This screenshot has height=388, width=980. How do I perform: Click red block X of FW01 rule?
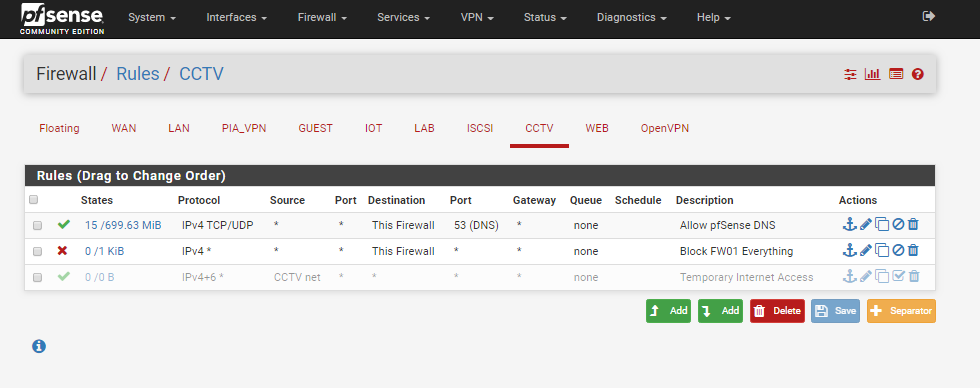[x=62, y=251]
